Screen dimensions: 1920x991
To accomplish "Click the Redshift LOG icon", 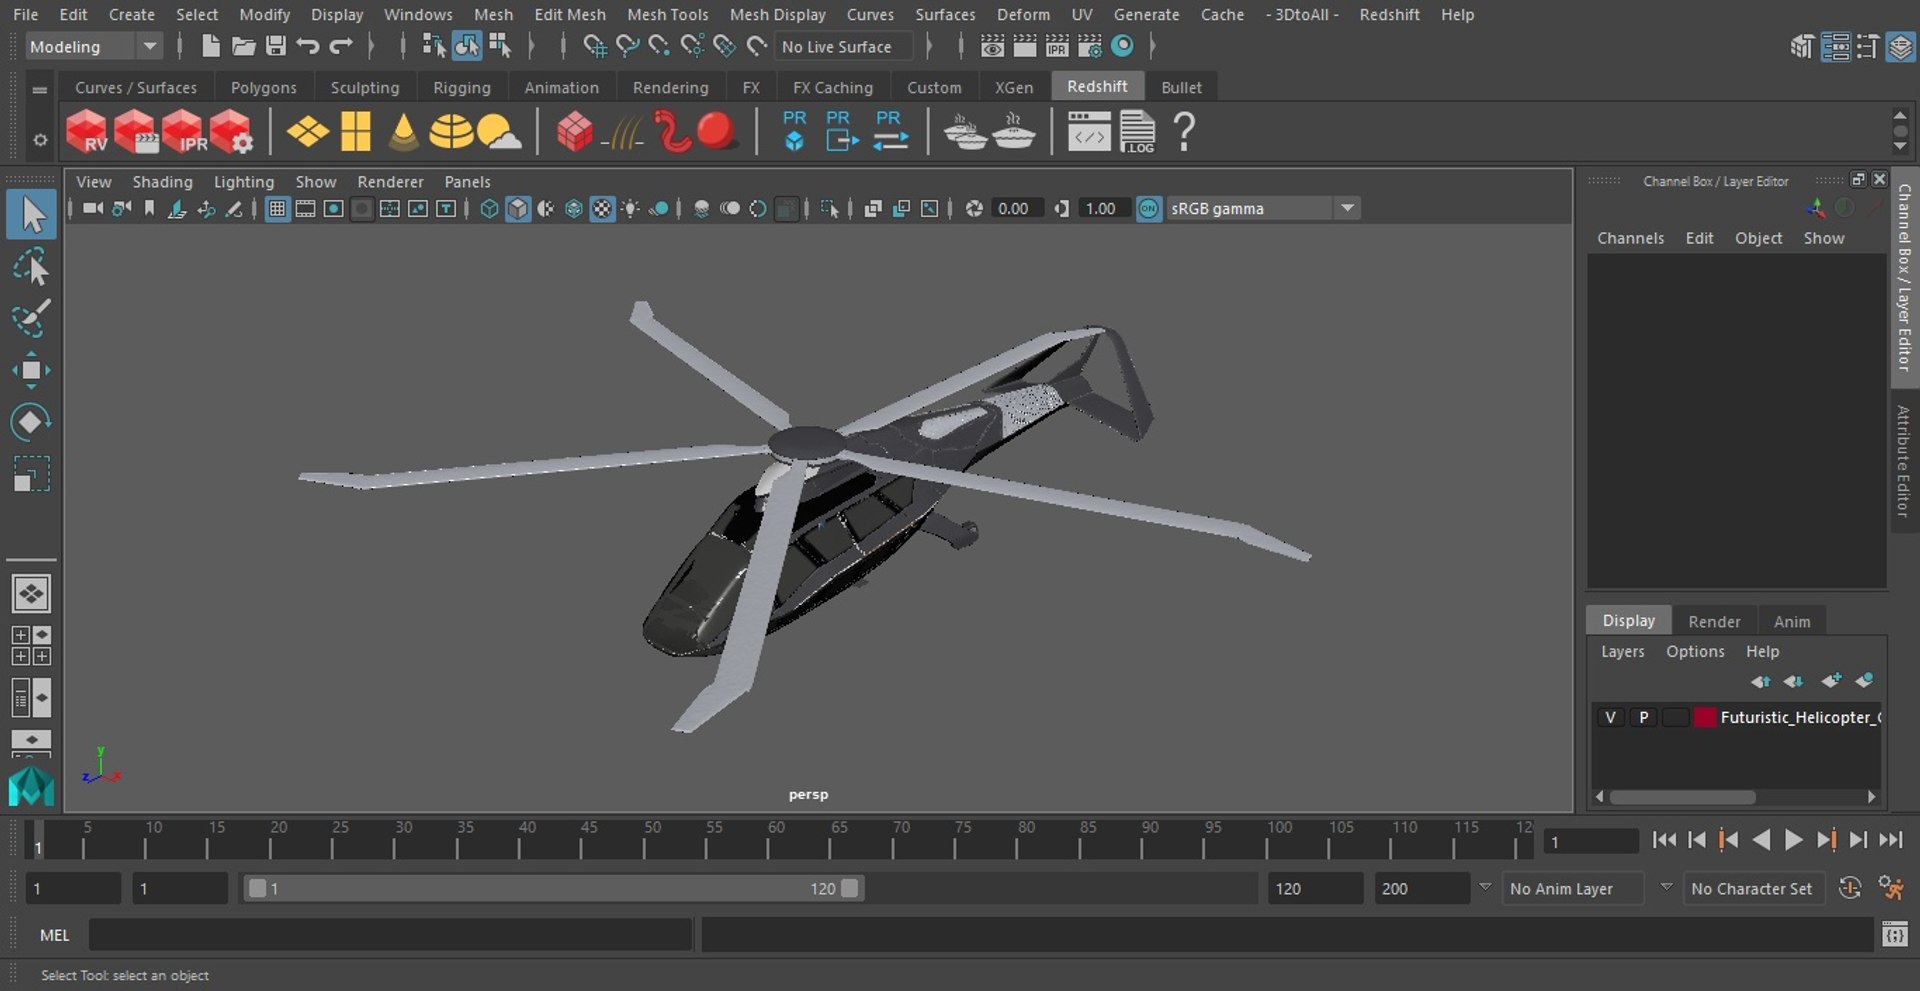I will coord(1137,131).
